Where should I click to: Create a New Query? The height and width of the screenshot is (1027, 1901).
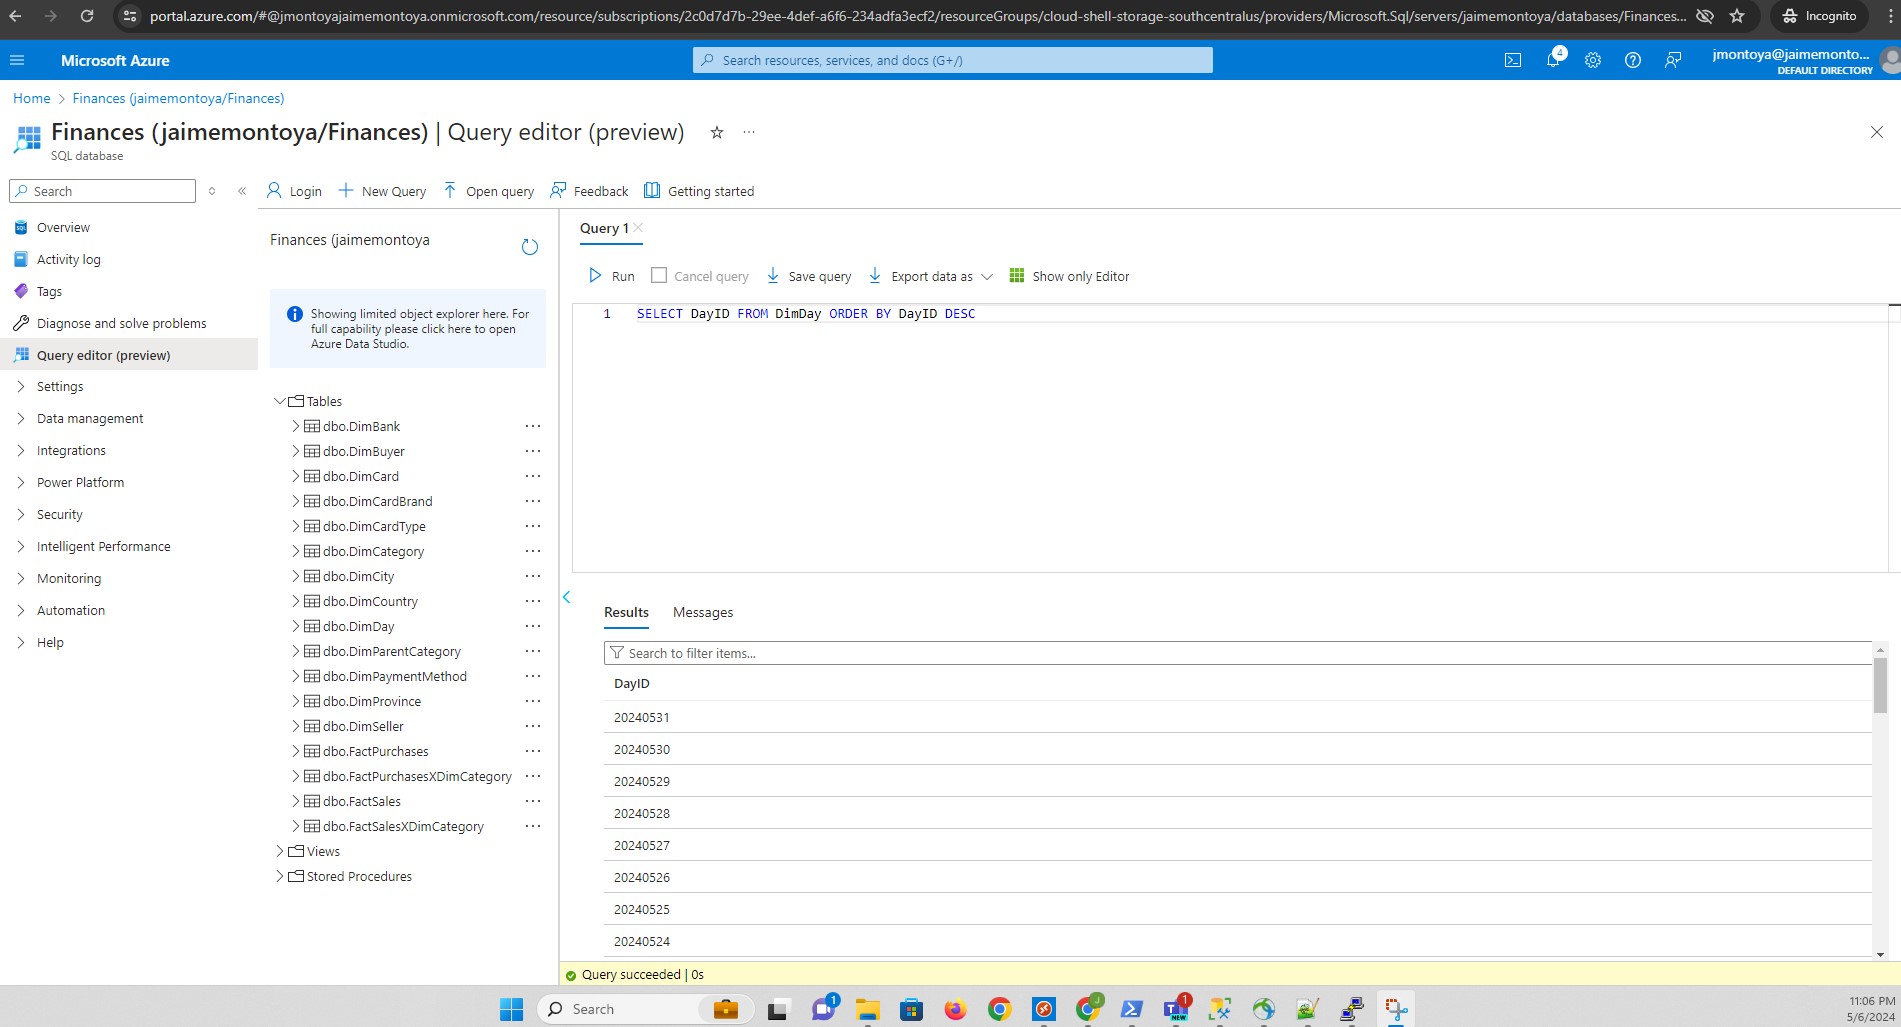[382, 191]
